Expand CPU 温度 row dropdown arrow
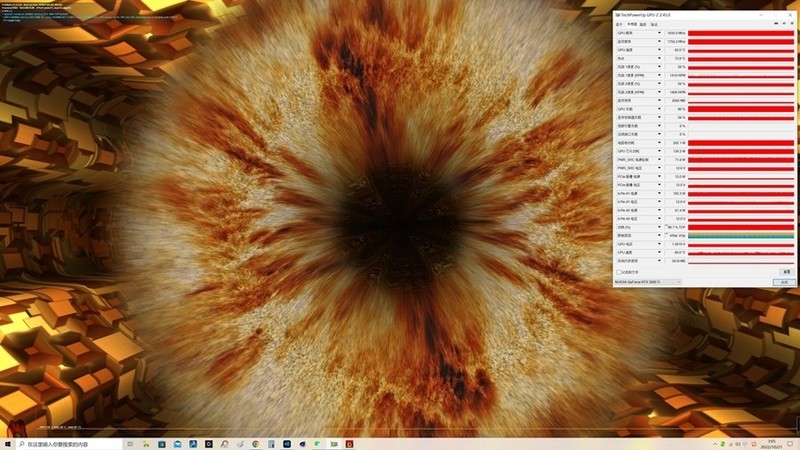Image resolution: width=800 pixels, height=450 pixels. tap(659, 252)
